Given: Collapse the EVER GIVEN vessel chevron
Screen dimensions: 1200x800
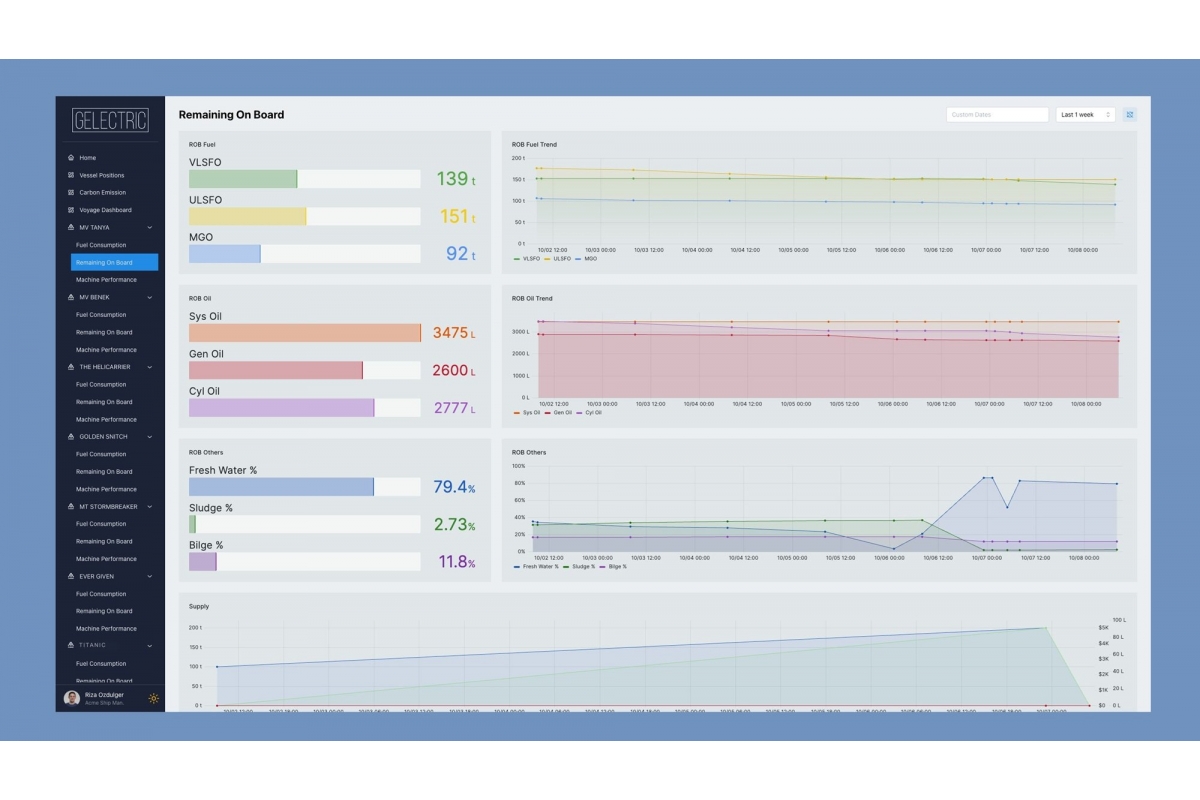Looking at the screenshot, I should (x=150, y=576).
